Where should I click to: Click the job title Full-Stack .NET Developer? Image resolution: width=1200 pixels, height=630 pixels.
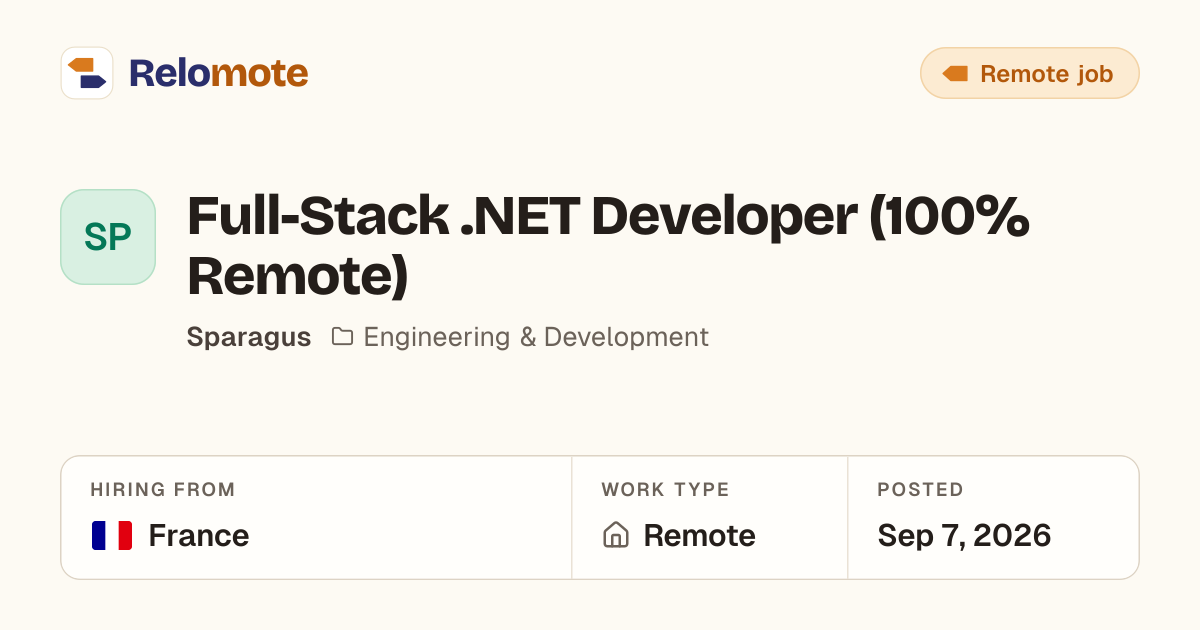point(608,246)
